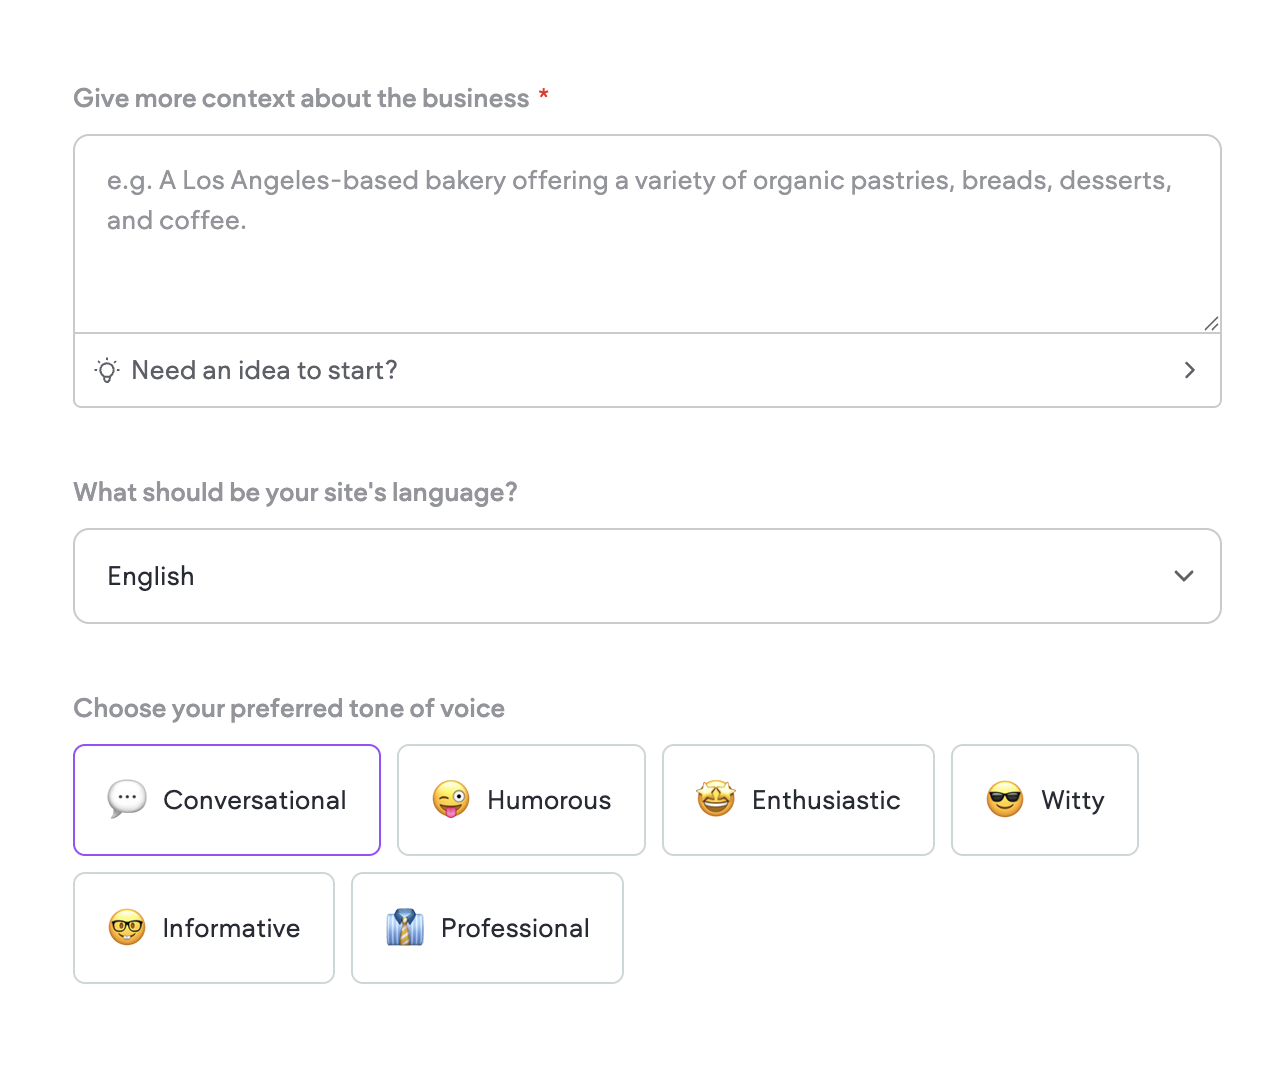Choose the Humorous tone of voice
The width and height of the screenshot is (1276, 1090).
click(x=521, y=800)
